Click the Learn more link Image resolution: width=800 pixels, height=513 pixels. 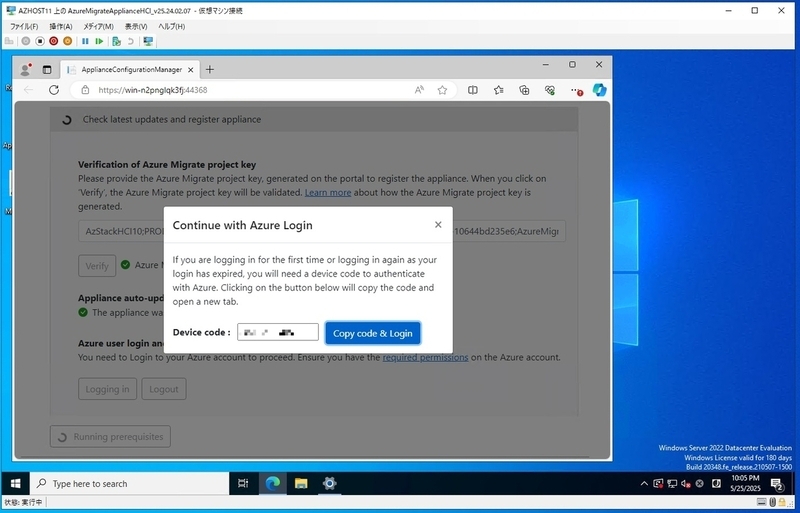point(328,192)
